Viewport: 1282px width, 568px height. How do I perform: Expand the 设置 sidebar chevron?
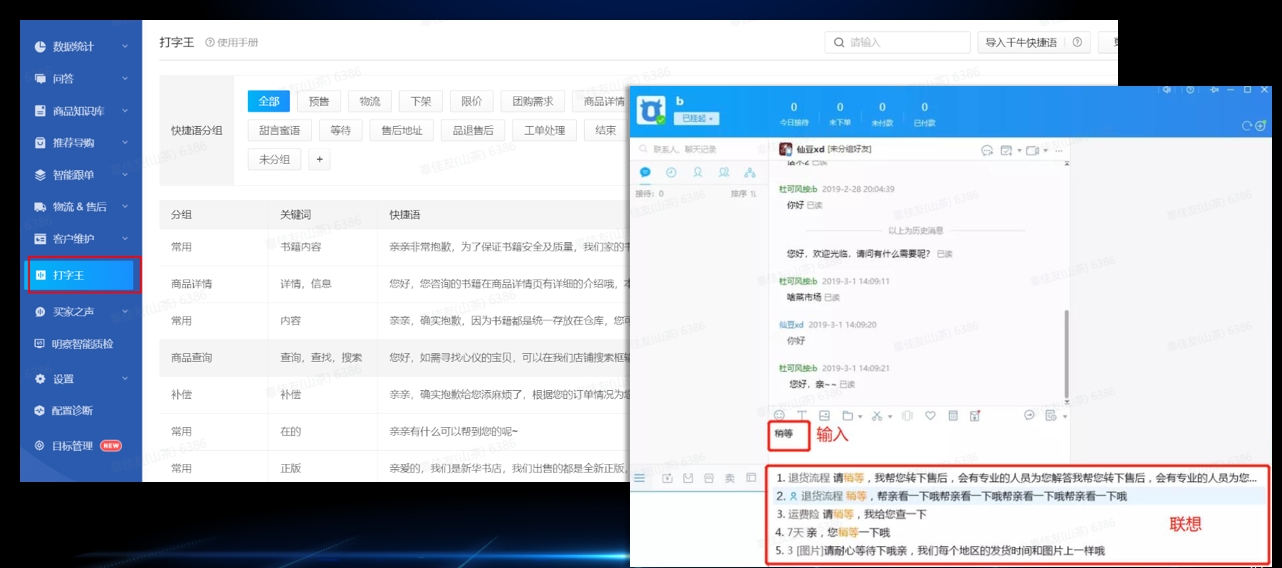point(125,378)
